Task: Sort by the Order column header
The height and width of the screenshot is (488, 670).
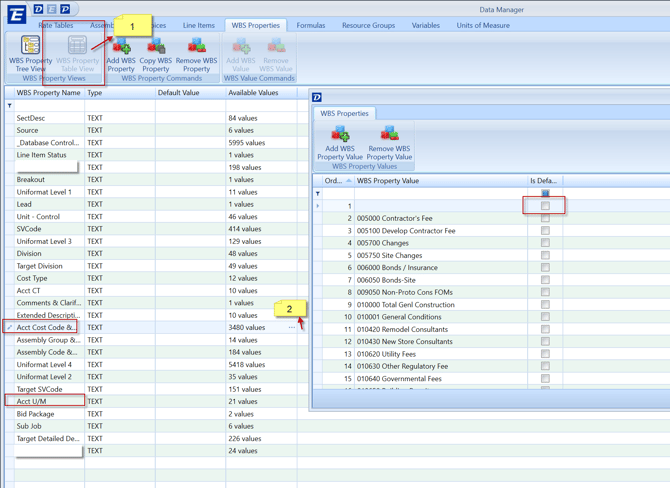Action: pyautogui.click(x=335, y=181)
